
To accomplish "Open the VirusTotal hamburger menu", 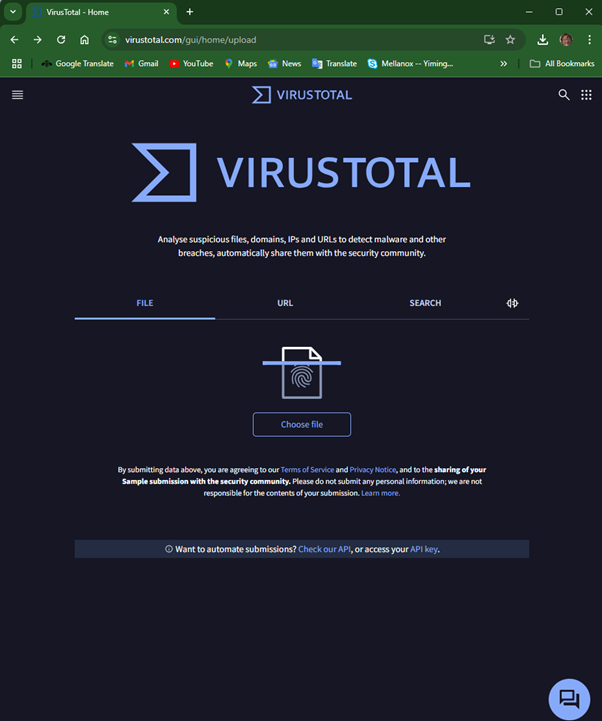I will click(x=17, y=95).
